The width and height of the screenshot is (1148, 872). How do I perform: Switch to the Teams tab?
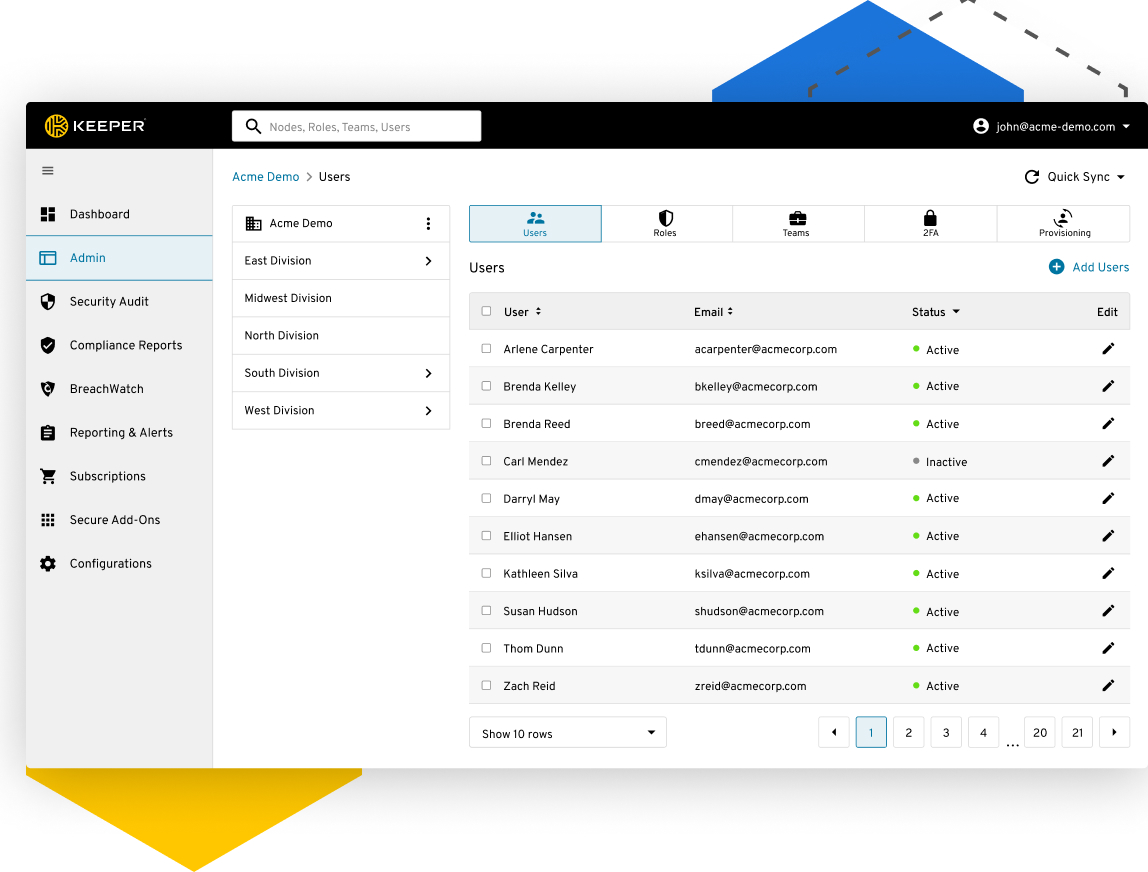click(x=797, y=224)
